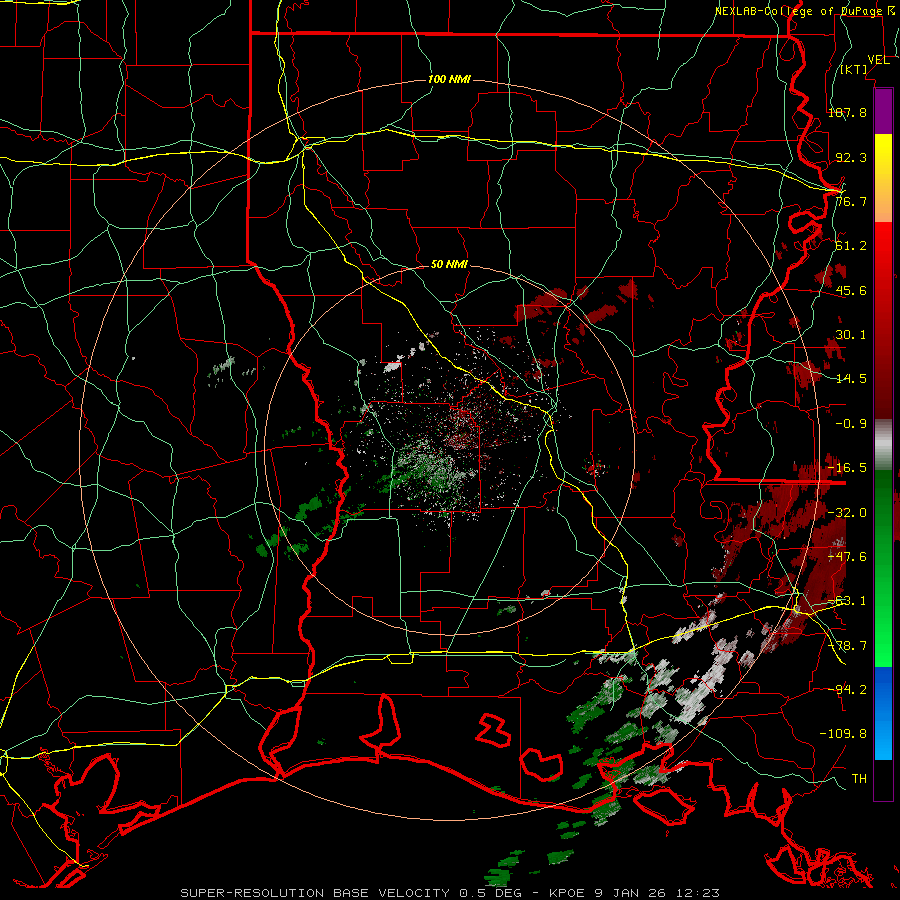
Task: Select the -109.8 velocity scale value
Action: [x=843, y=734]
